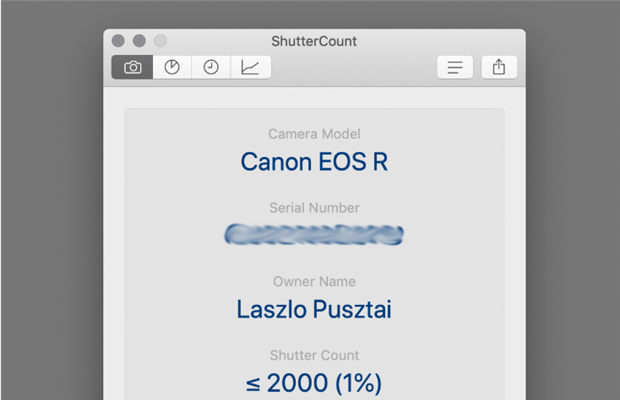The height and width of the screenshot is (400, 620).
Task: Select the owner name Laszlo Pusztai
Action: [x=314, y=309]
